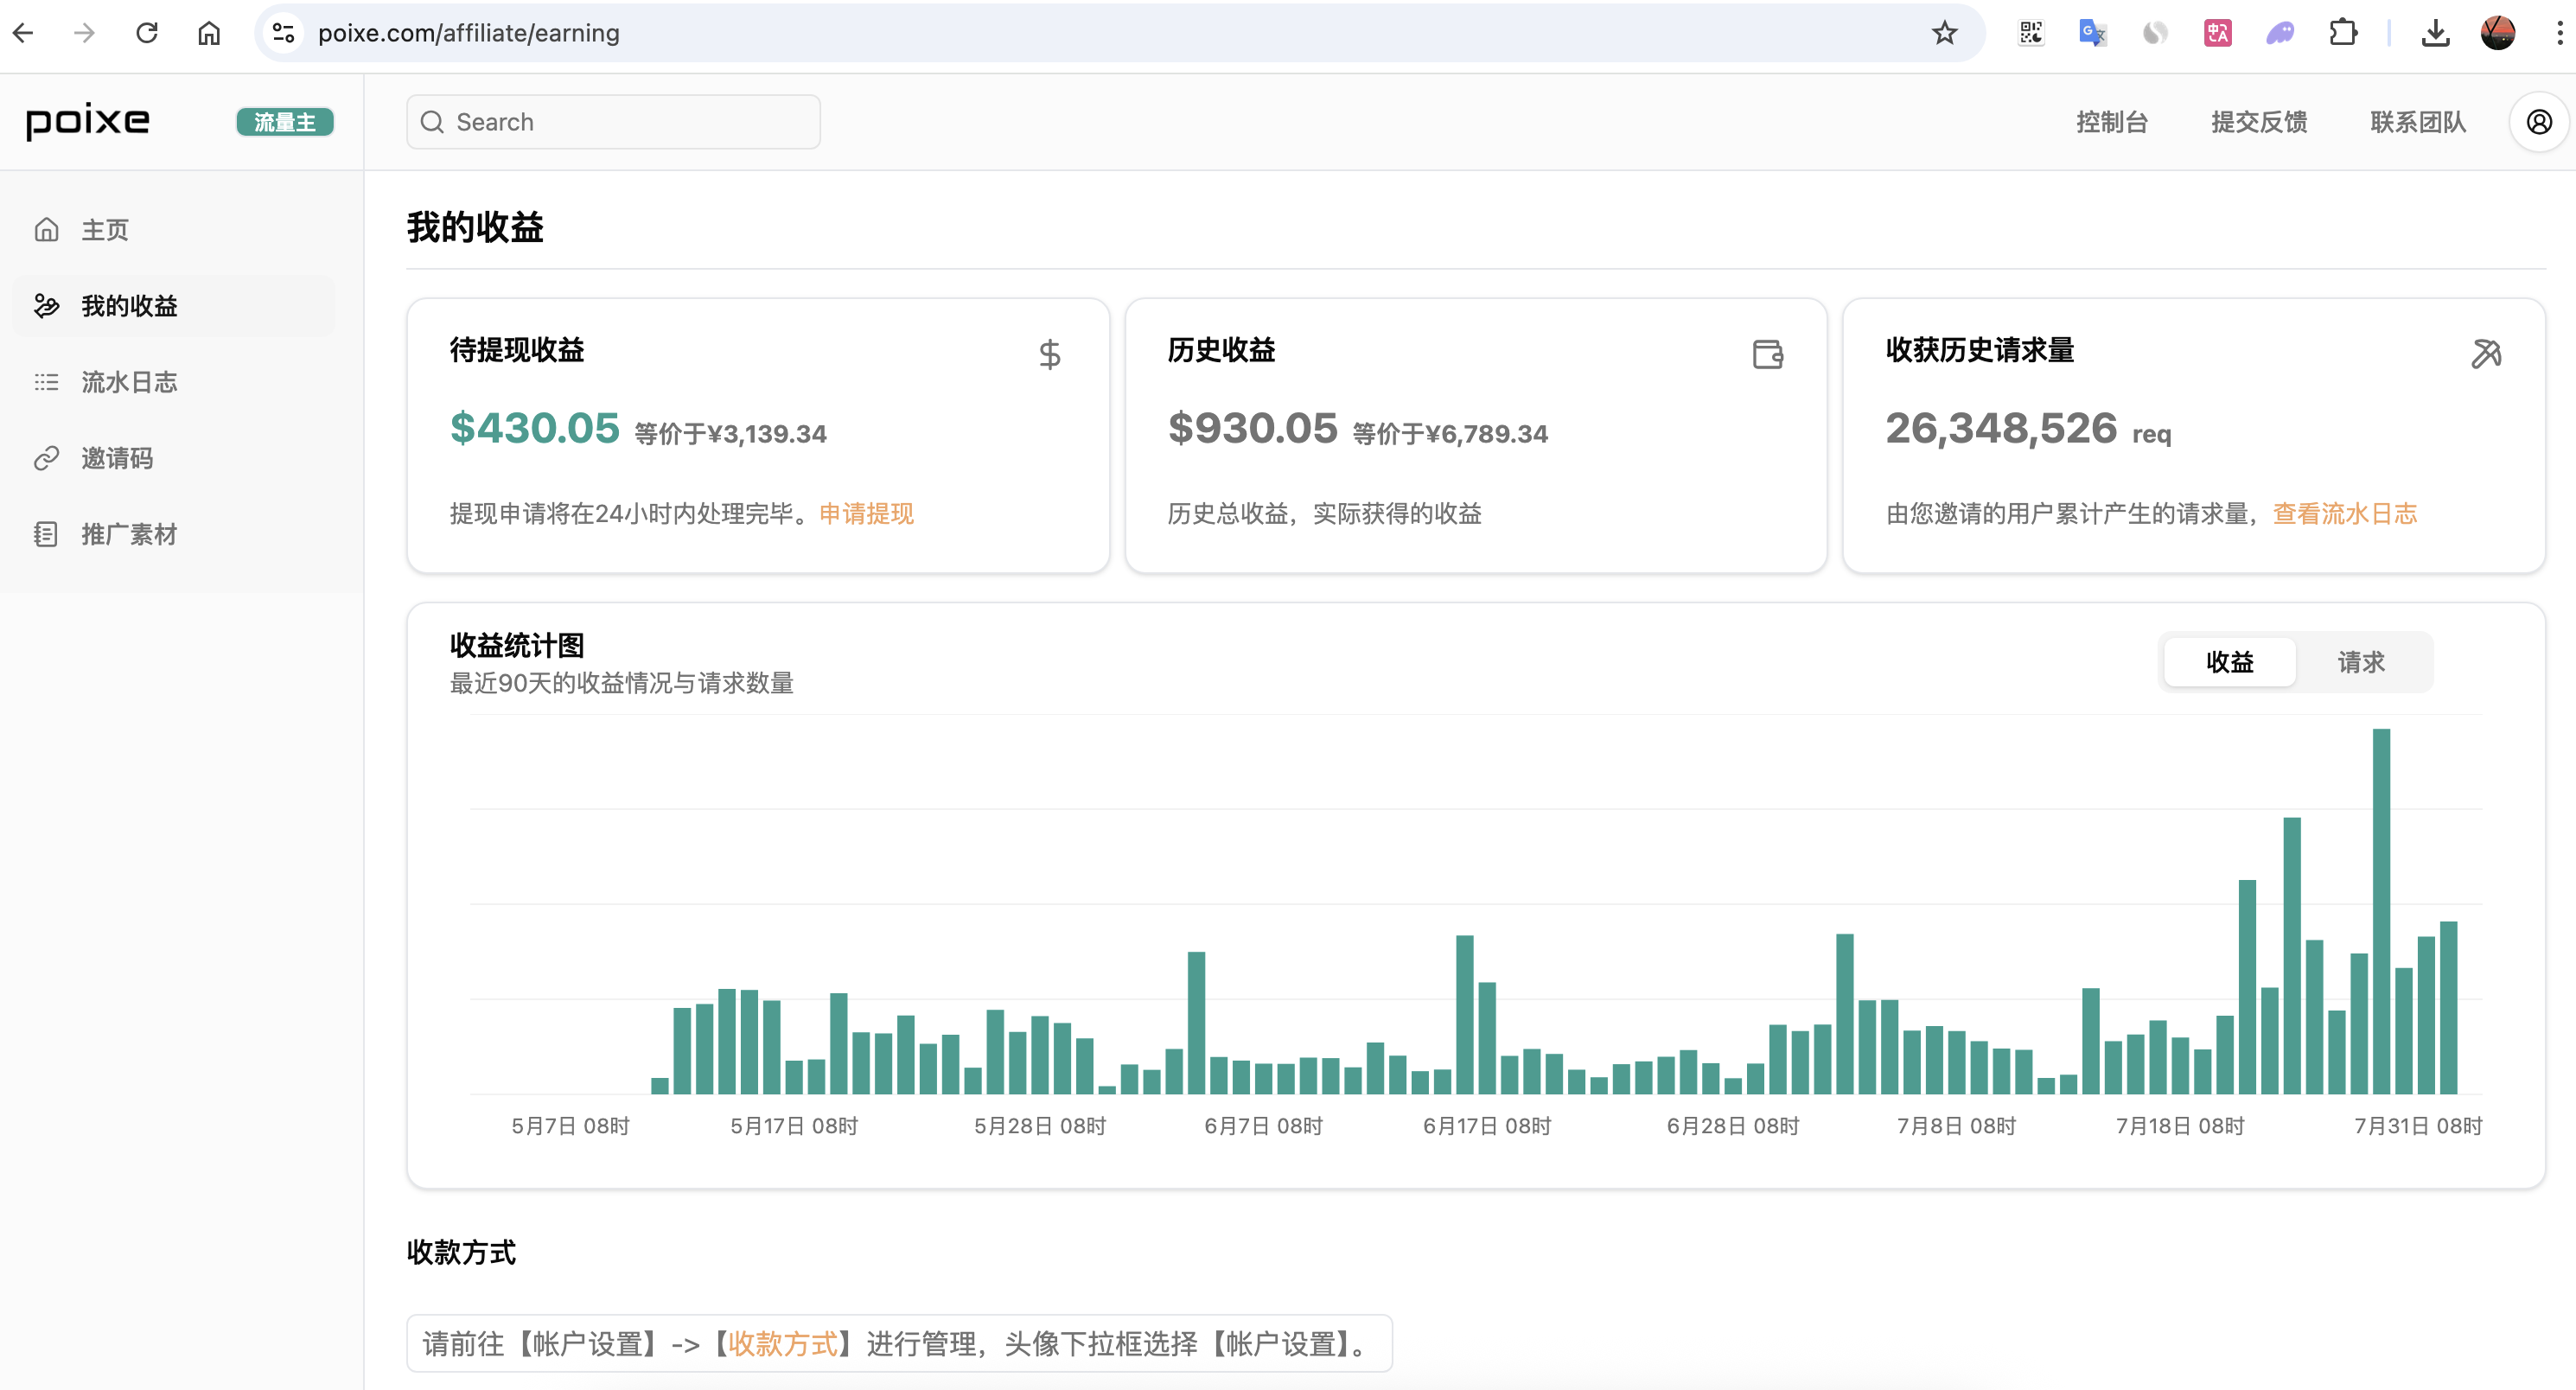Click the pickaxe icon on request volume card
This screenshot has width=2576, height=1390.
pyautogui.click(x=2485, y=354)
